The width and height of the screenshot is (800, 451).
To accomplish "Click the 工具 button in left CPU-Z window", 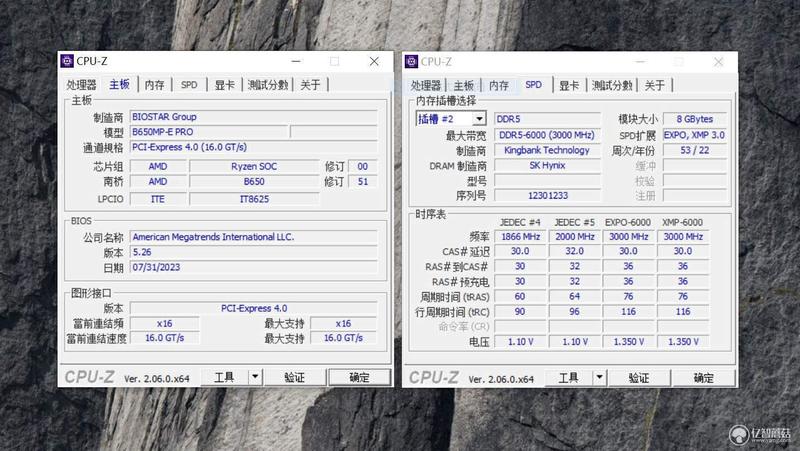I will tap(224, 377).
